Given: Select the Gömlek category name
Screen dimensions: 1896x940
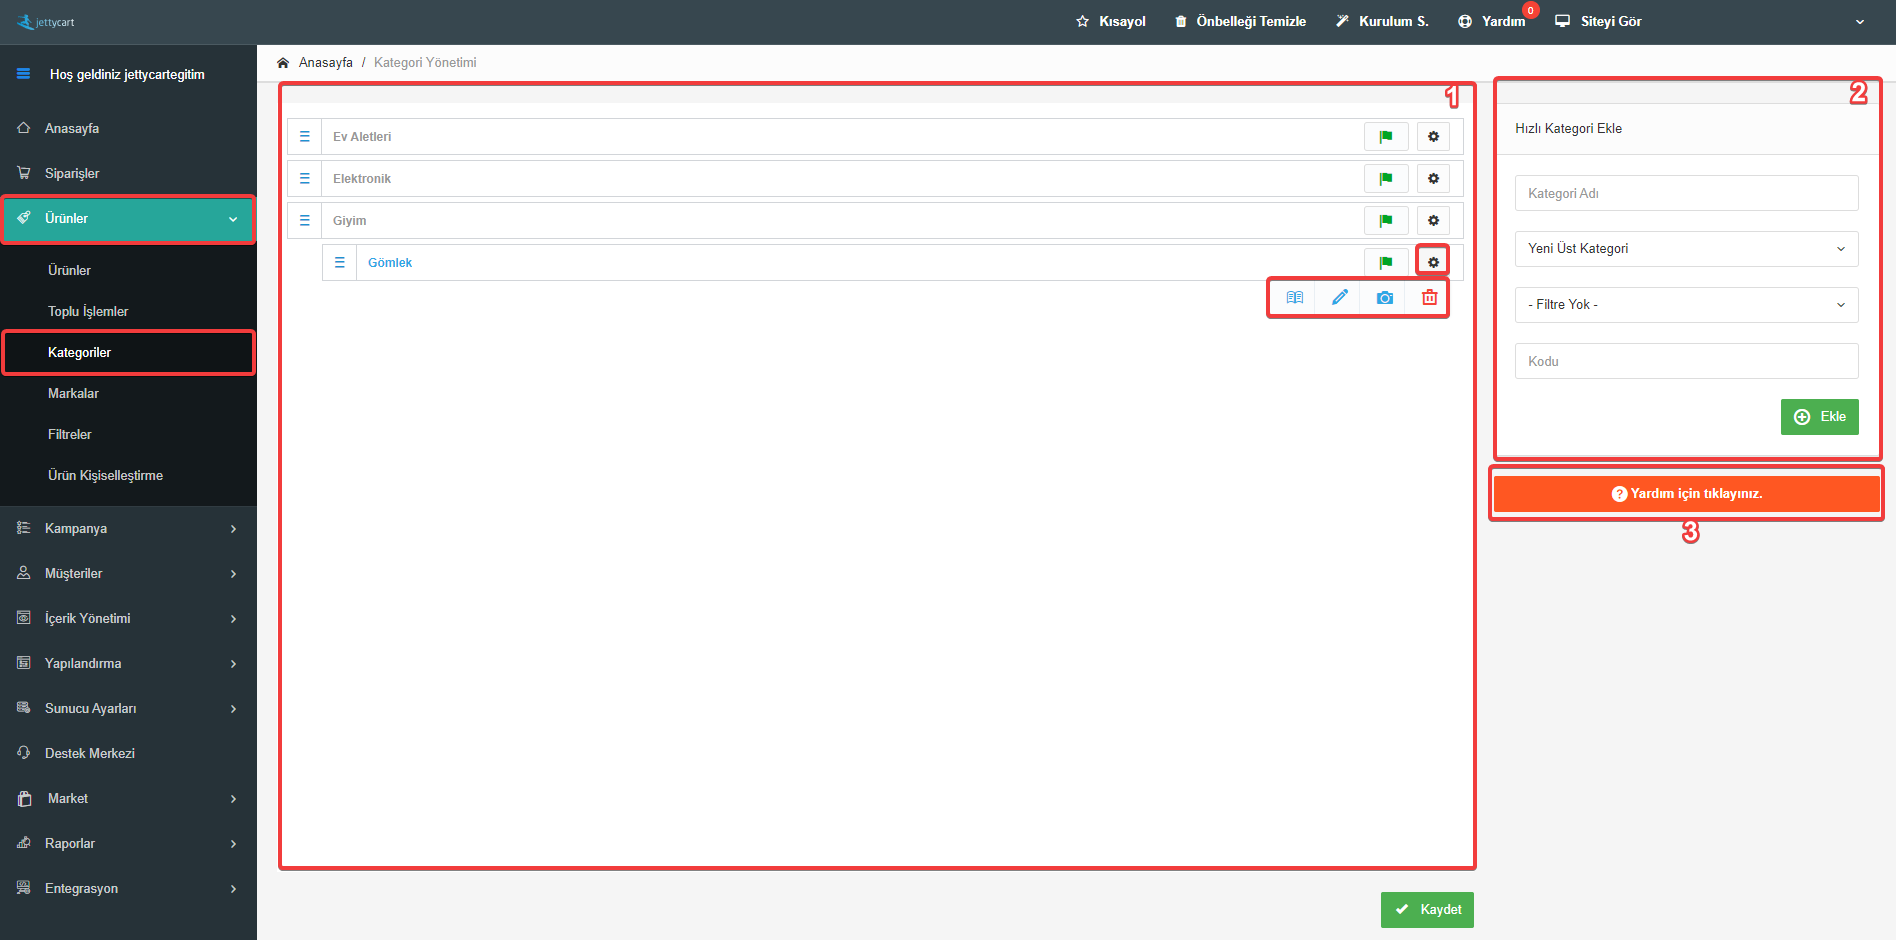Looking at the screenshot, I should click(x=390, y=263).
